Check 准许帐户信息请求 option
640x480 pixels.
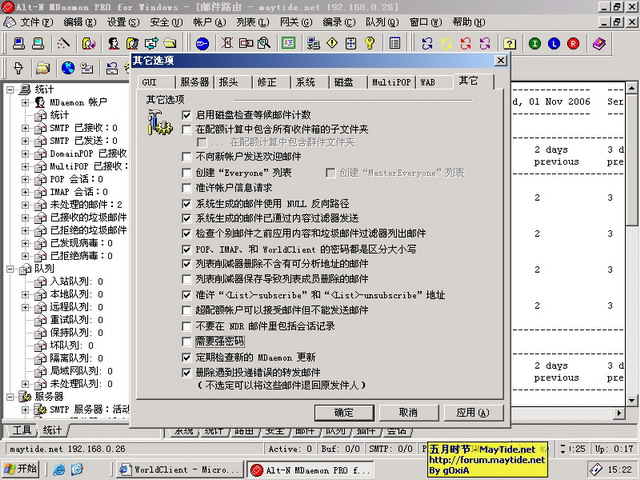(x=187, y=188)
